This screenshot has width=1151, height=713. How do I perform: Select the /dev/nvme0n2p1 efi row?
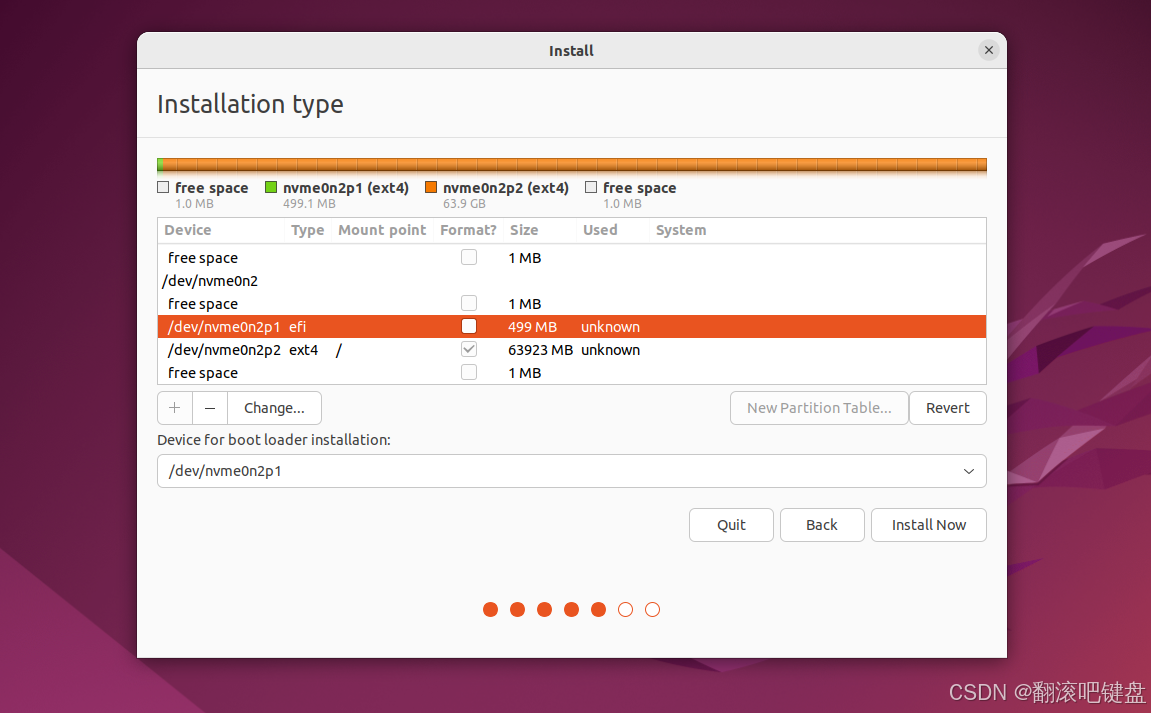coord(572,327)
